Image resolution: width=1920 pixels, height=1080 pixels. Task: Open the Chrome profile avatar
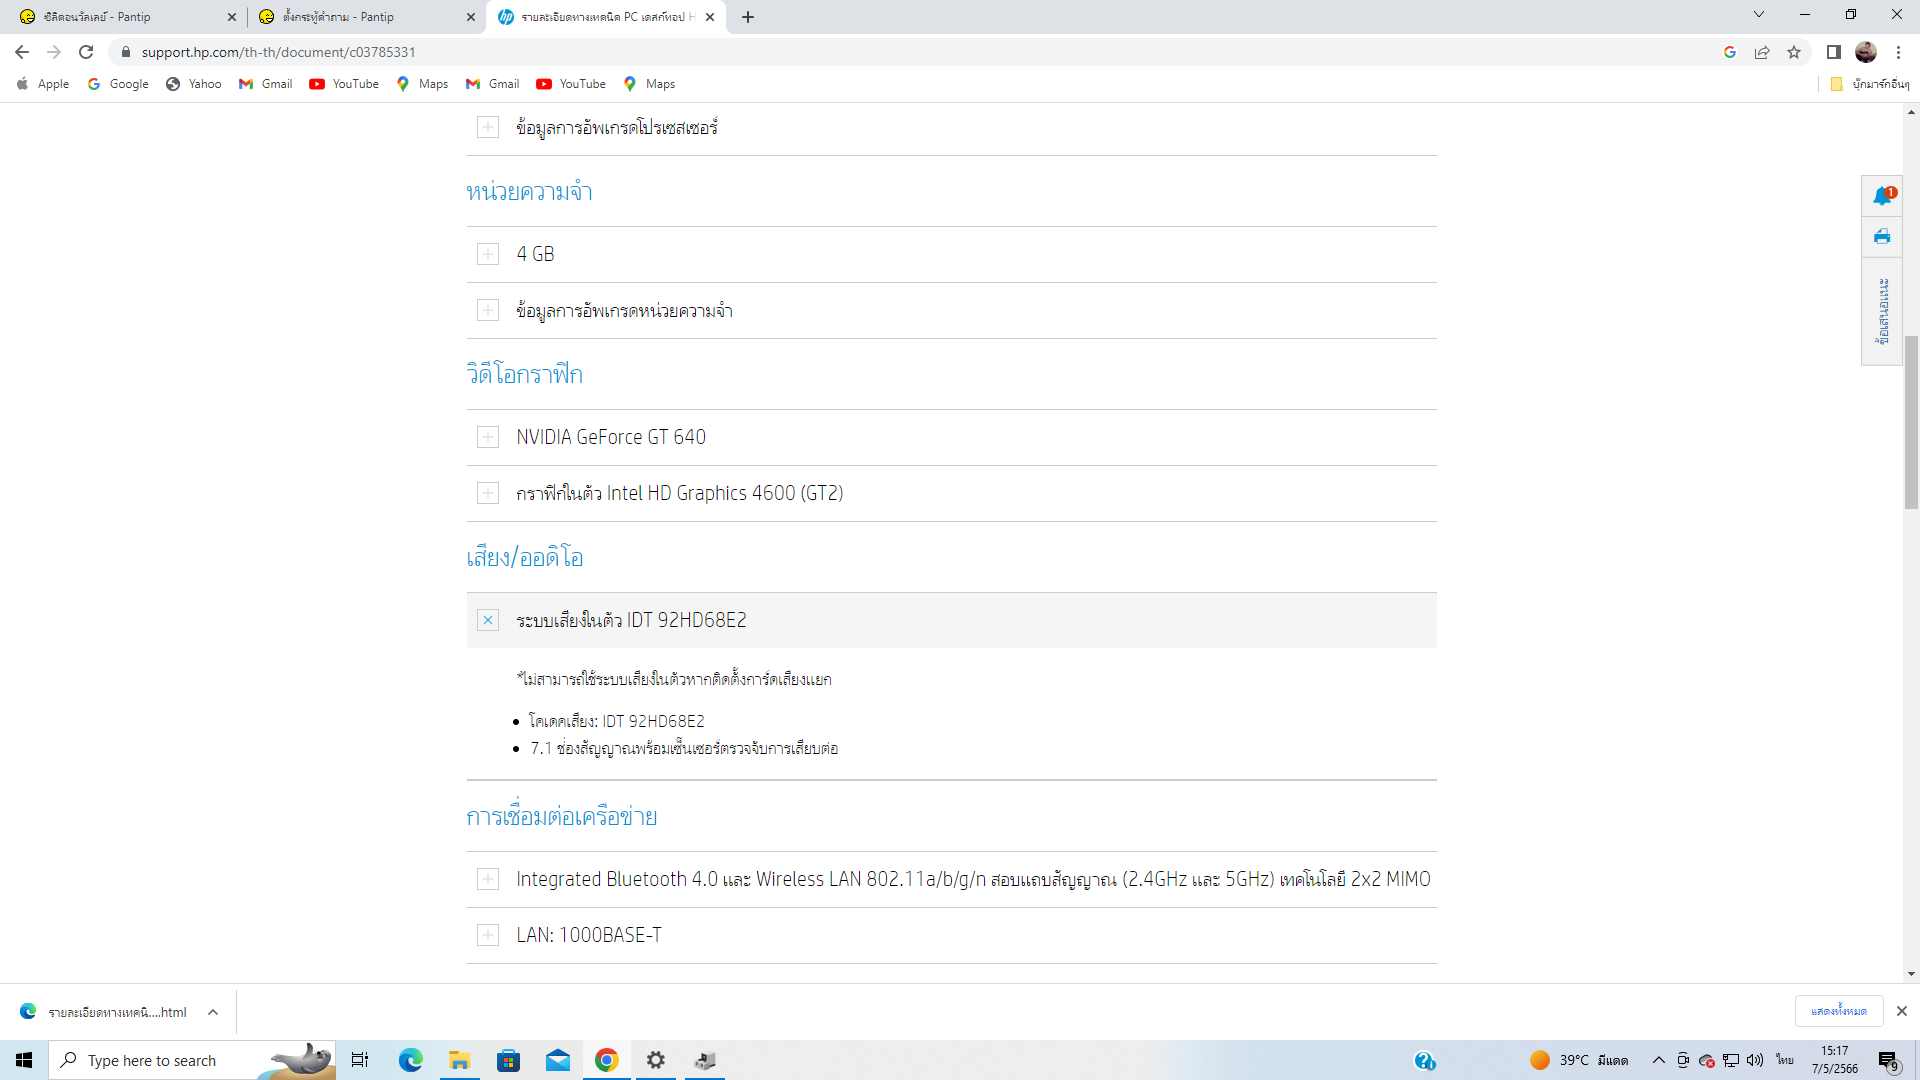point(1866,52)
